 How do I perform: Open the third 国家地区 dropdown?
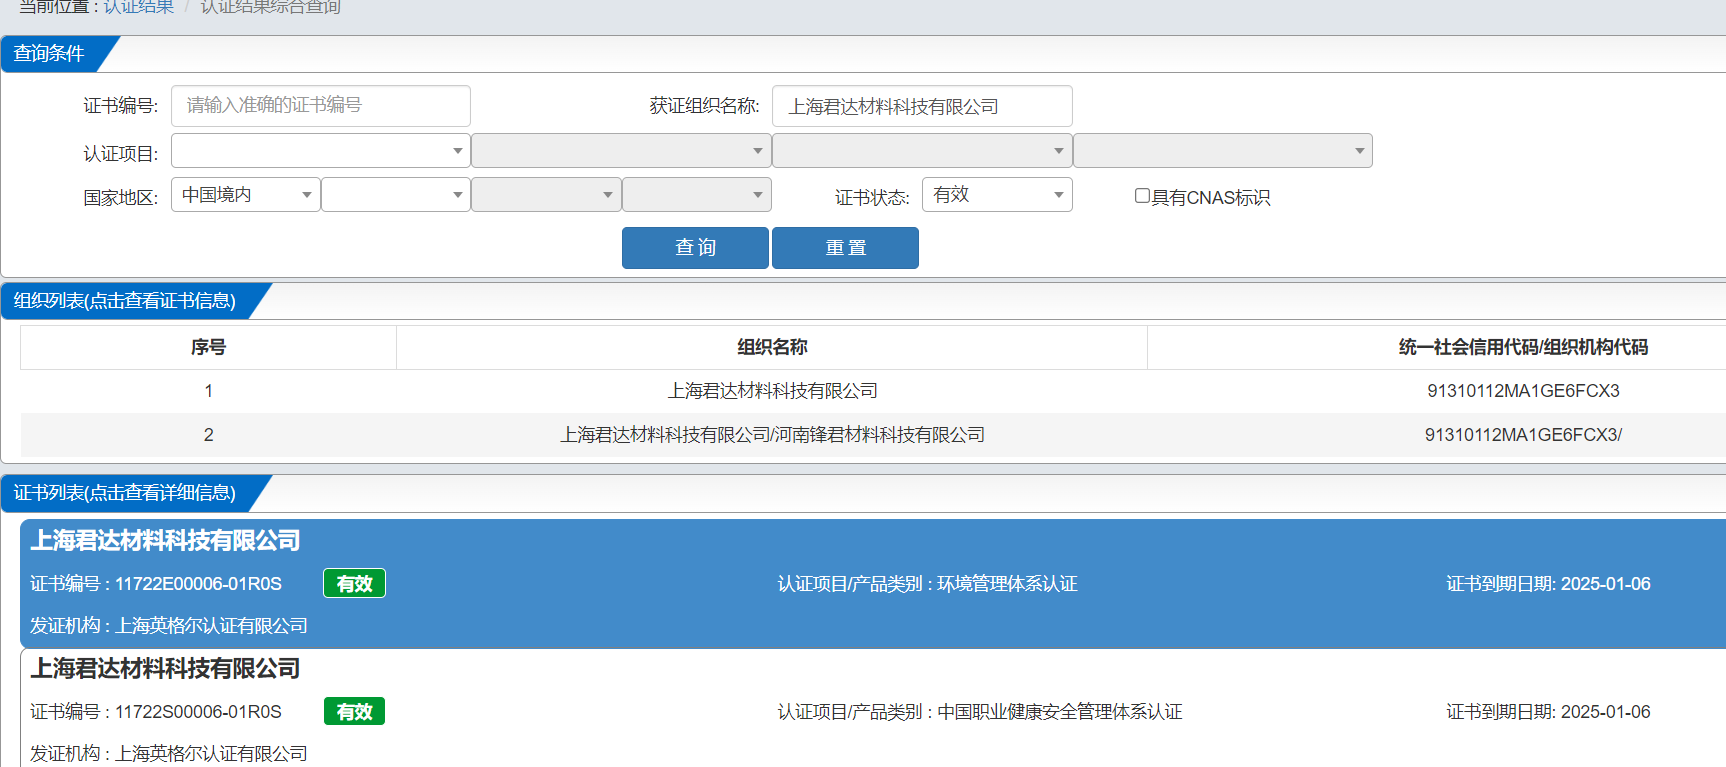click(546, 195)
